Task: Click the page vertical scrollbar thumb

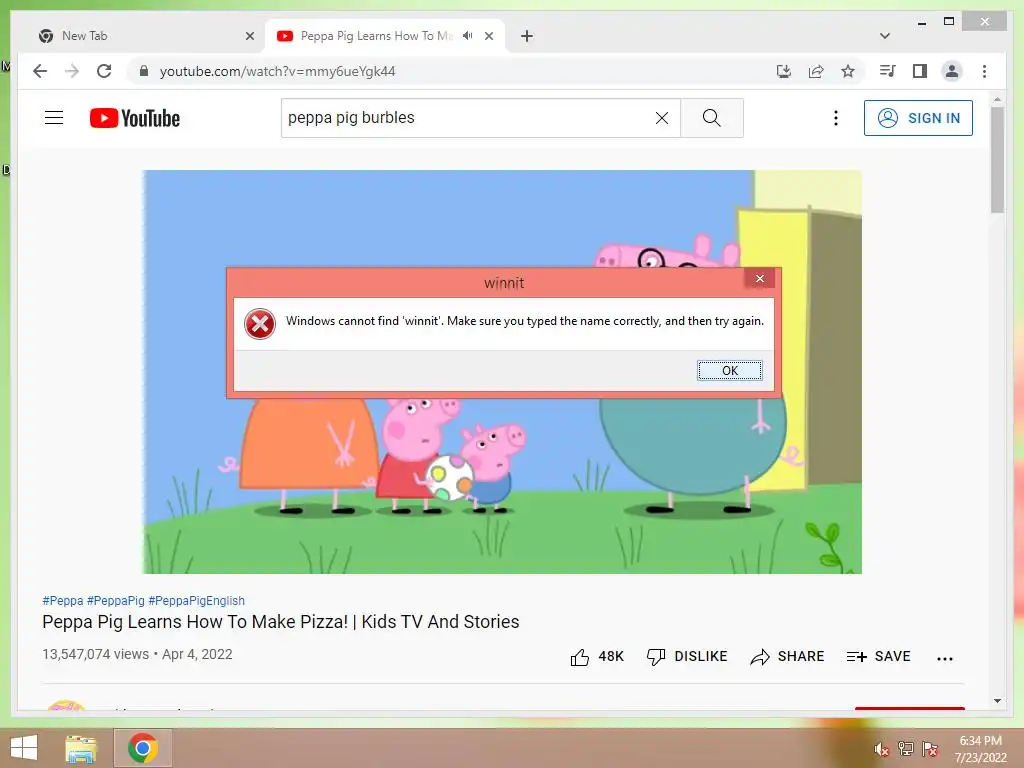Action: coord(997,159)
